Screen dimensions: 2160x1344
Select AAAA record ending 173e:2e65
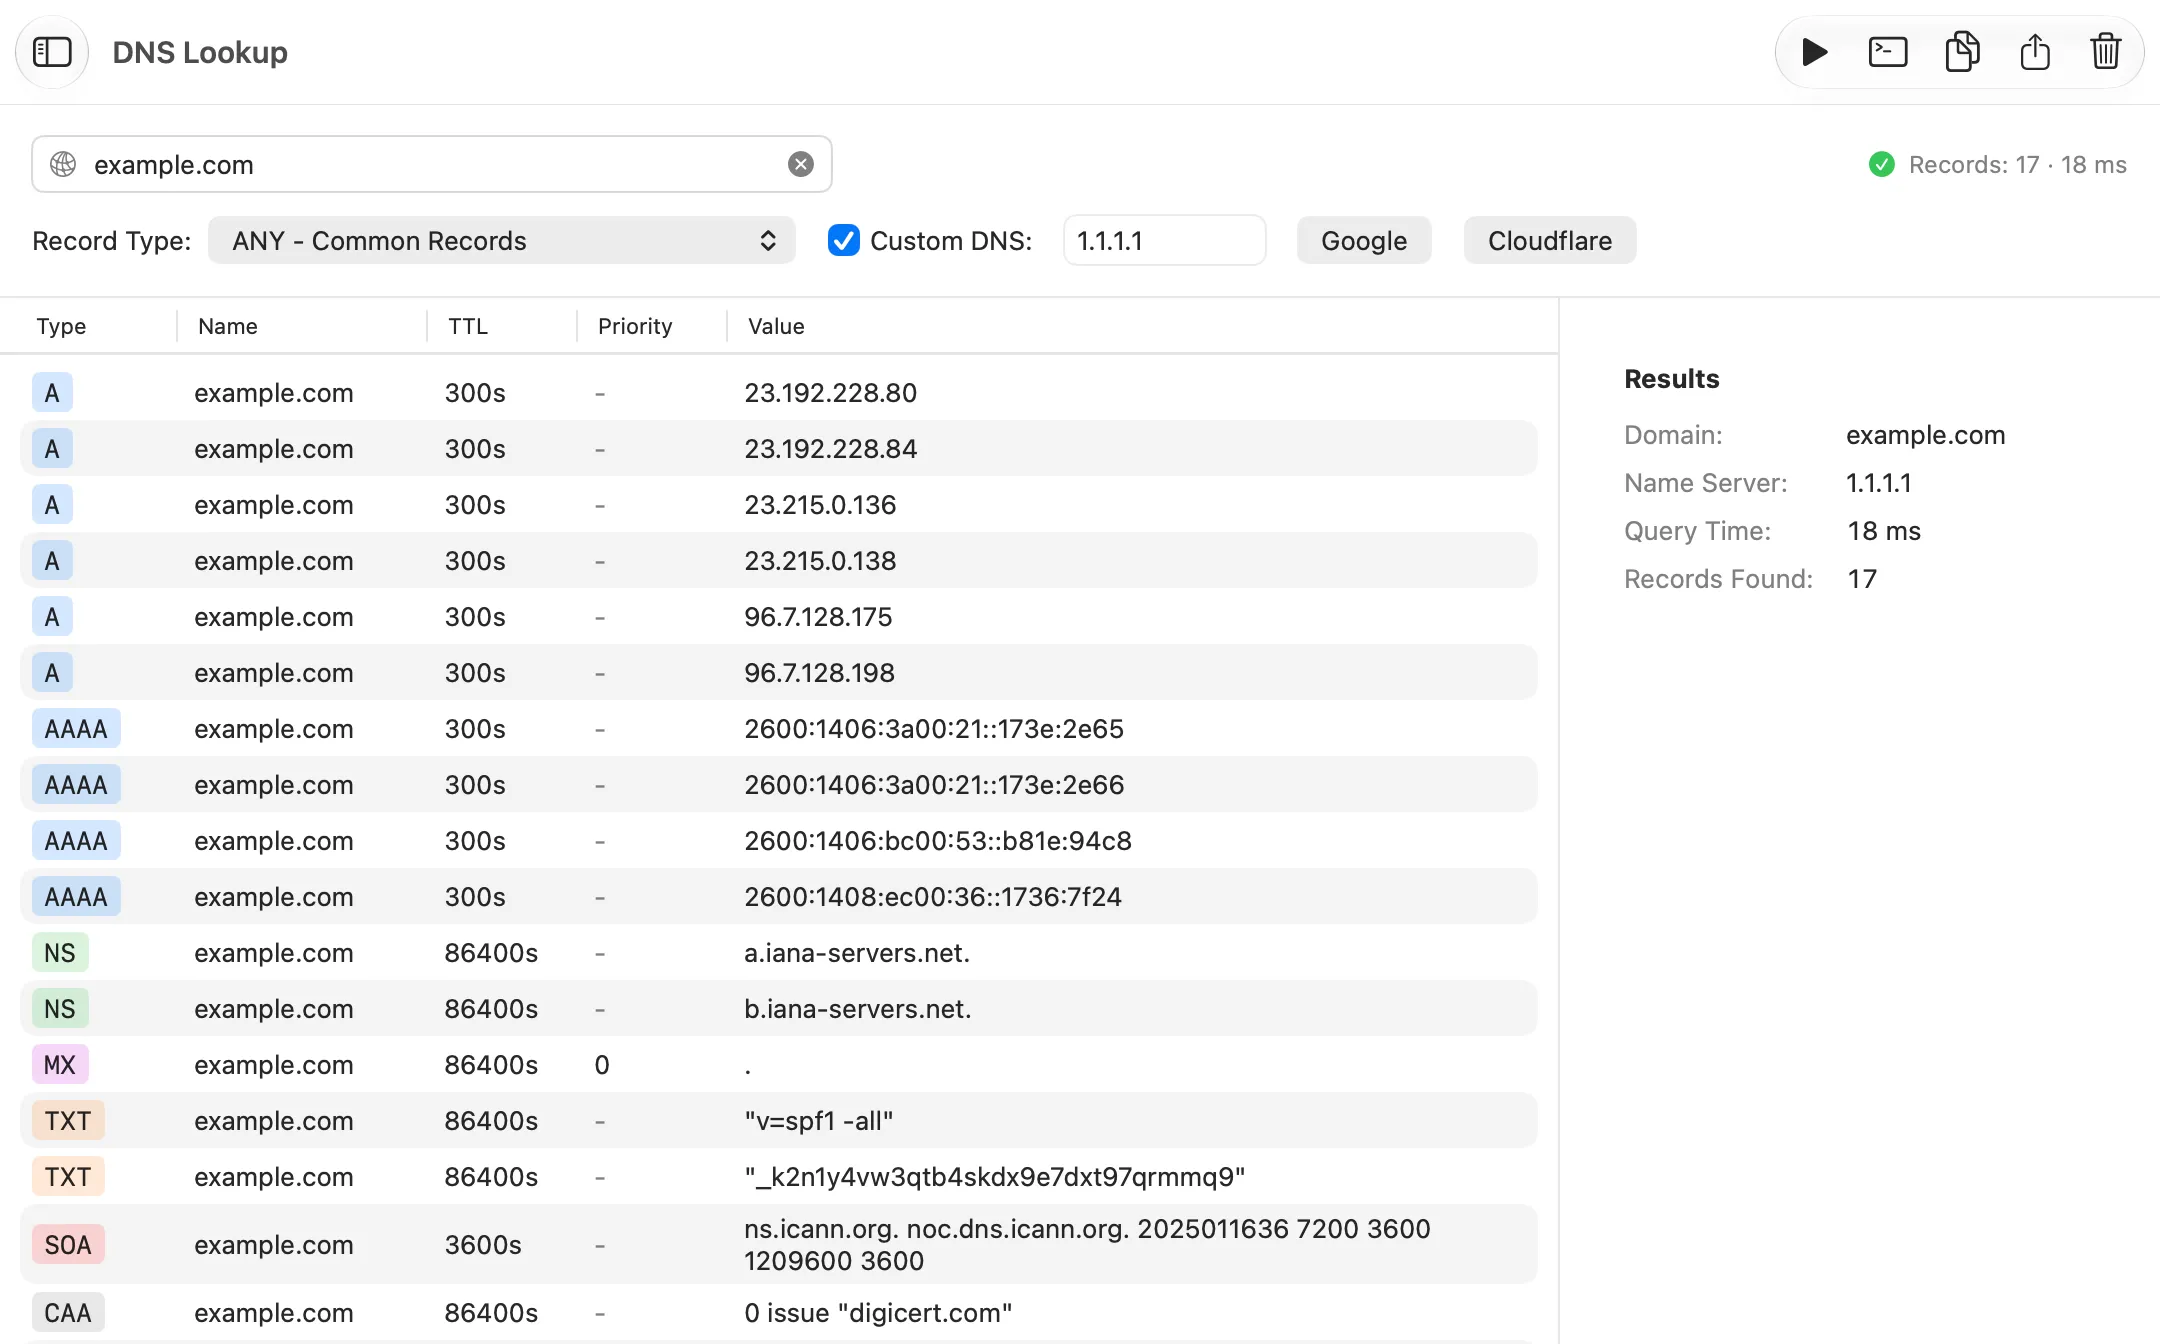779,729
